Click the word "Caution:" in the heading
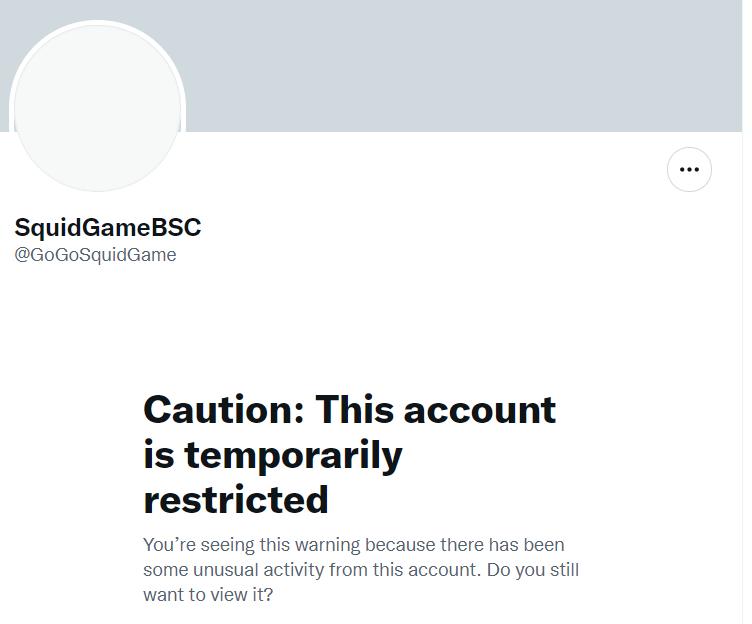752x624 pixels. 223,410
